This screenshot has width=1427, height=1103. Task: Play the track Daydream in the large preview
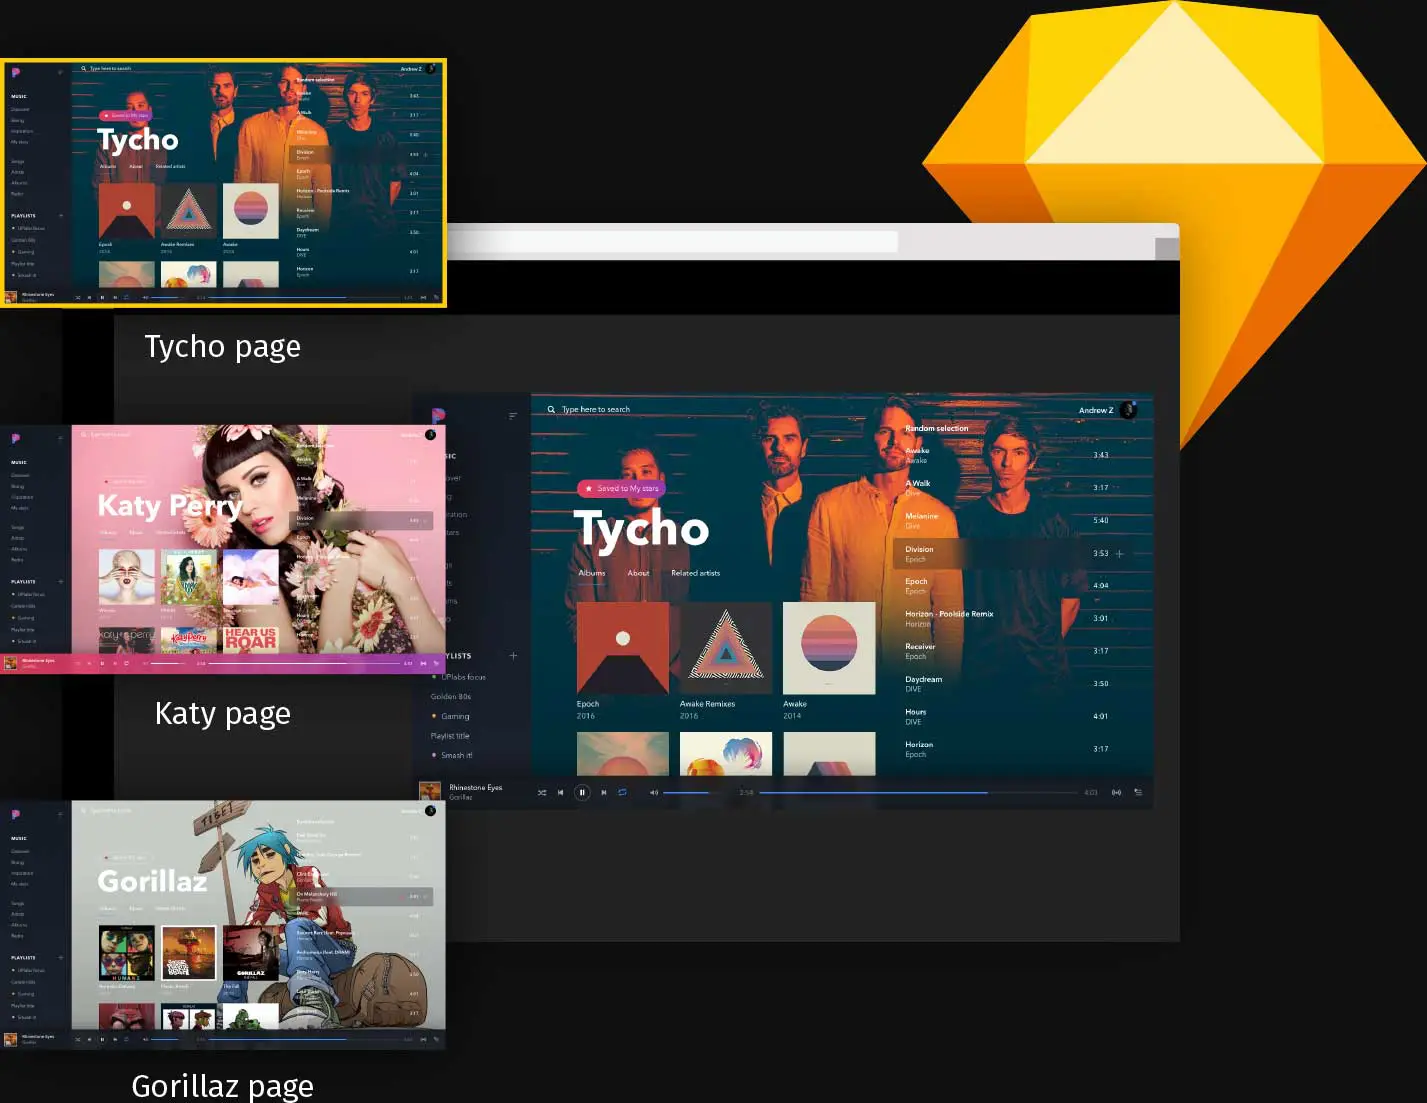point(1010,684)
